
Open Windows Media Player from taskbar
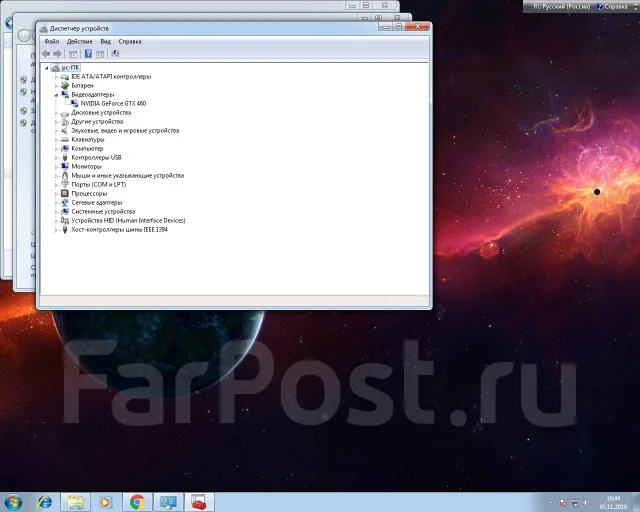click(105, 502)
